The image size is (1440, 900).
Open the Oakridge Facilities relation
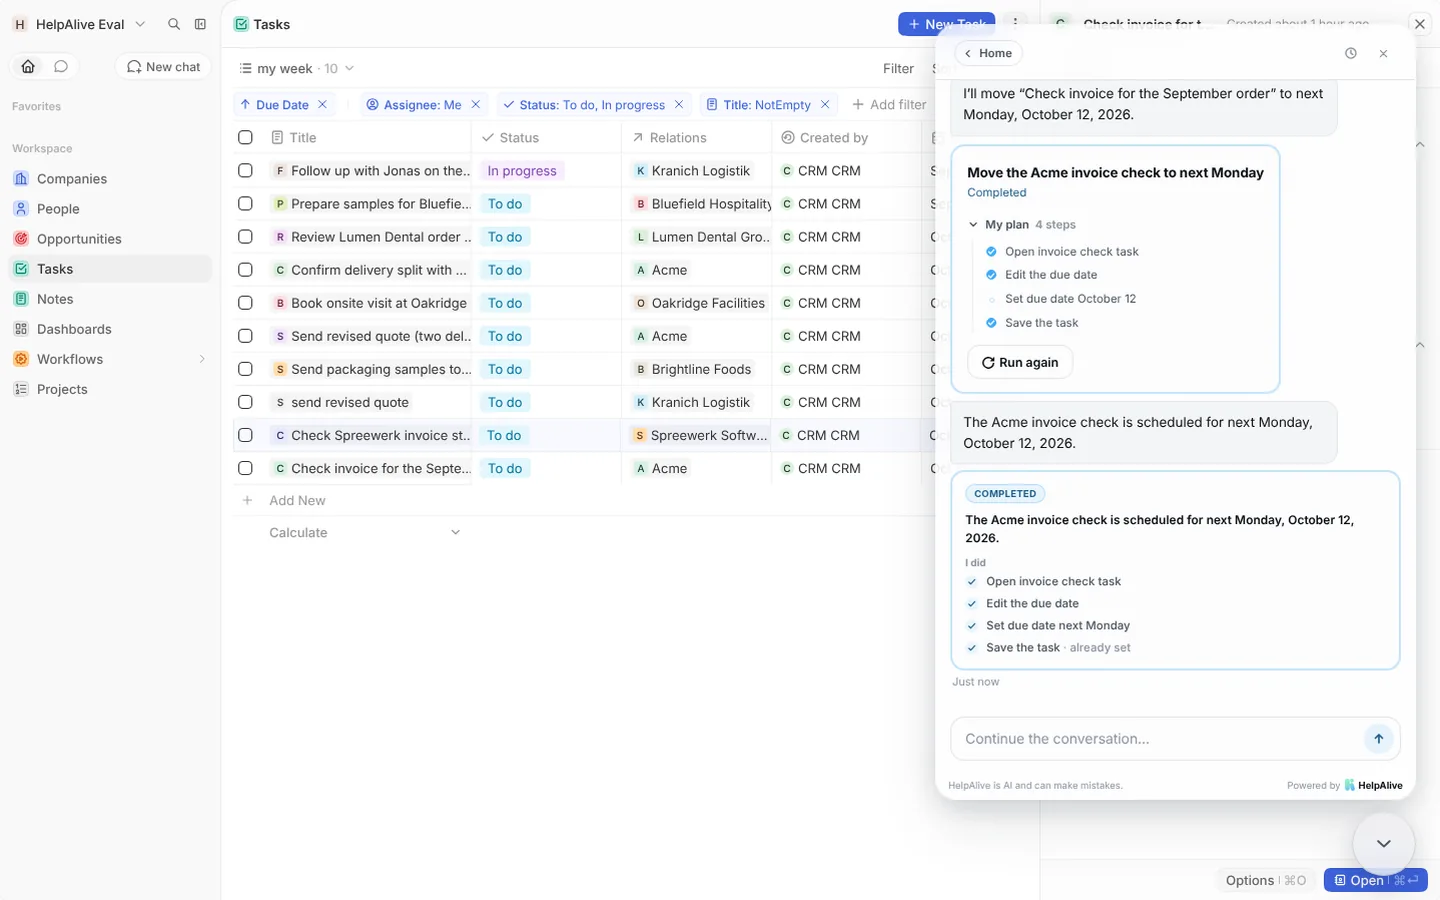699,303
